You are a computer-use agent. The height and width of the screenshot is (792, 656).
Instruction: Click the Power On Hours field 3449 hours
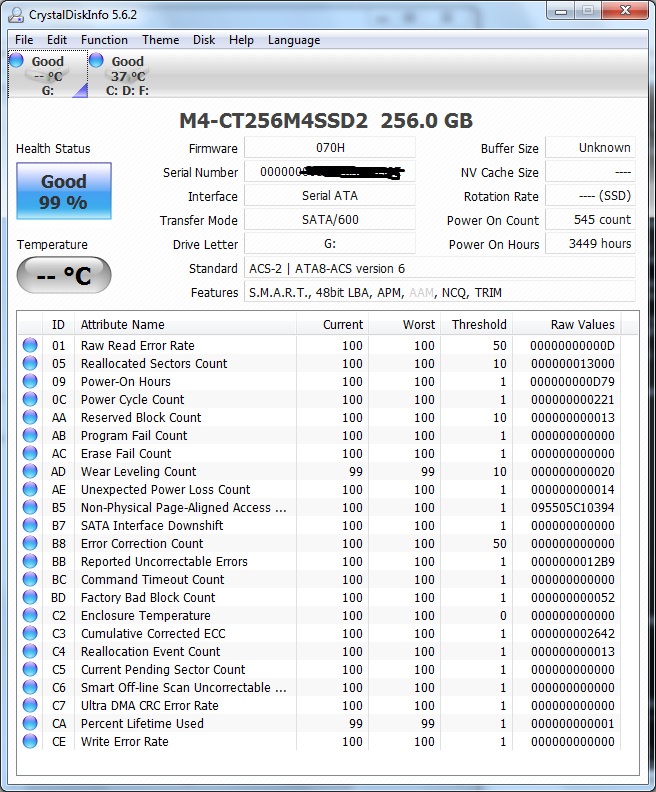(x=590, y=243)
